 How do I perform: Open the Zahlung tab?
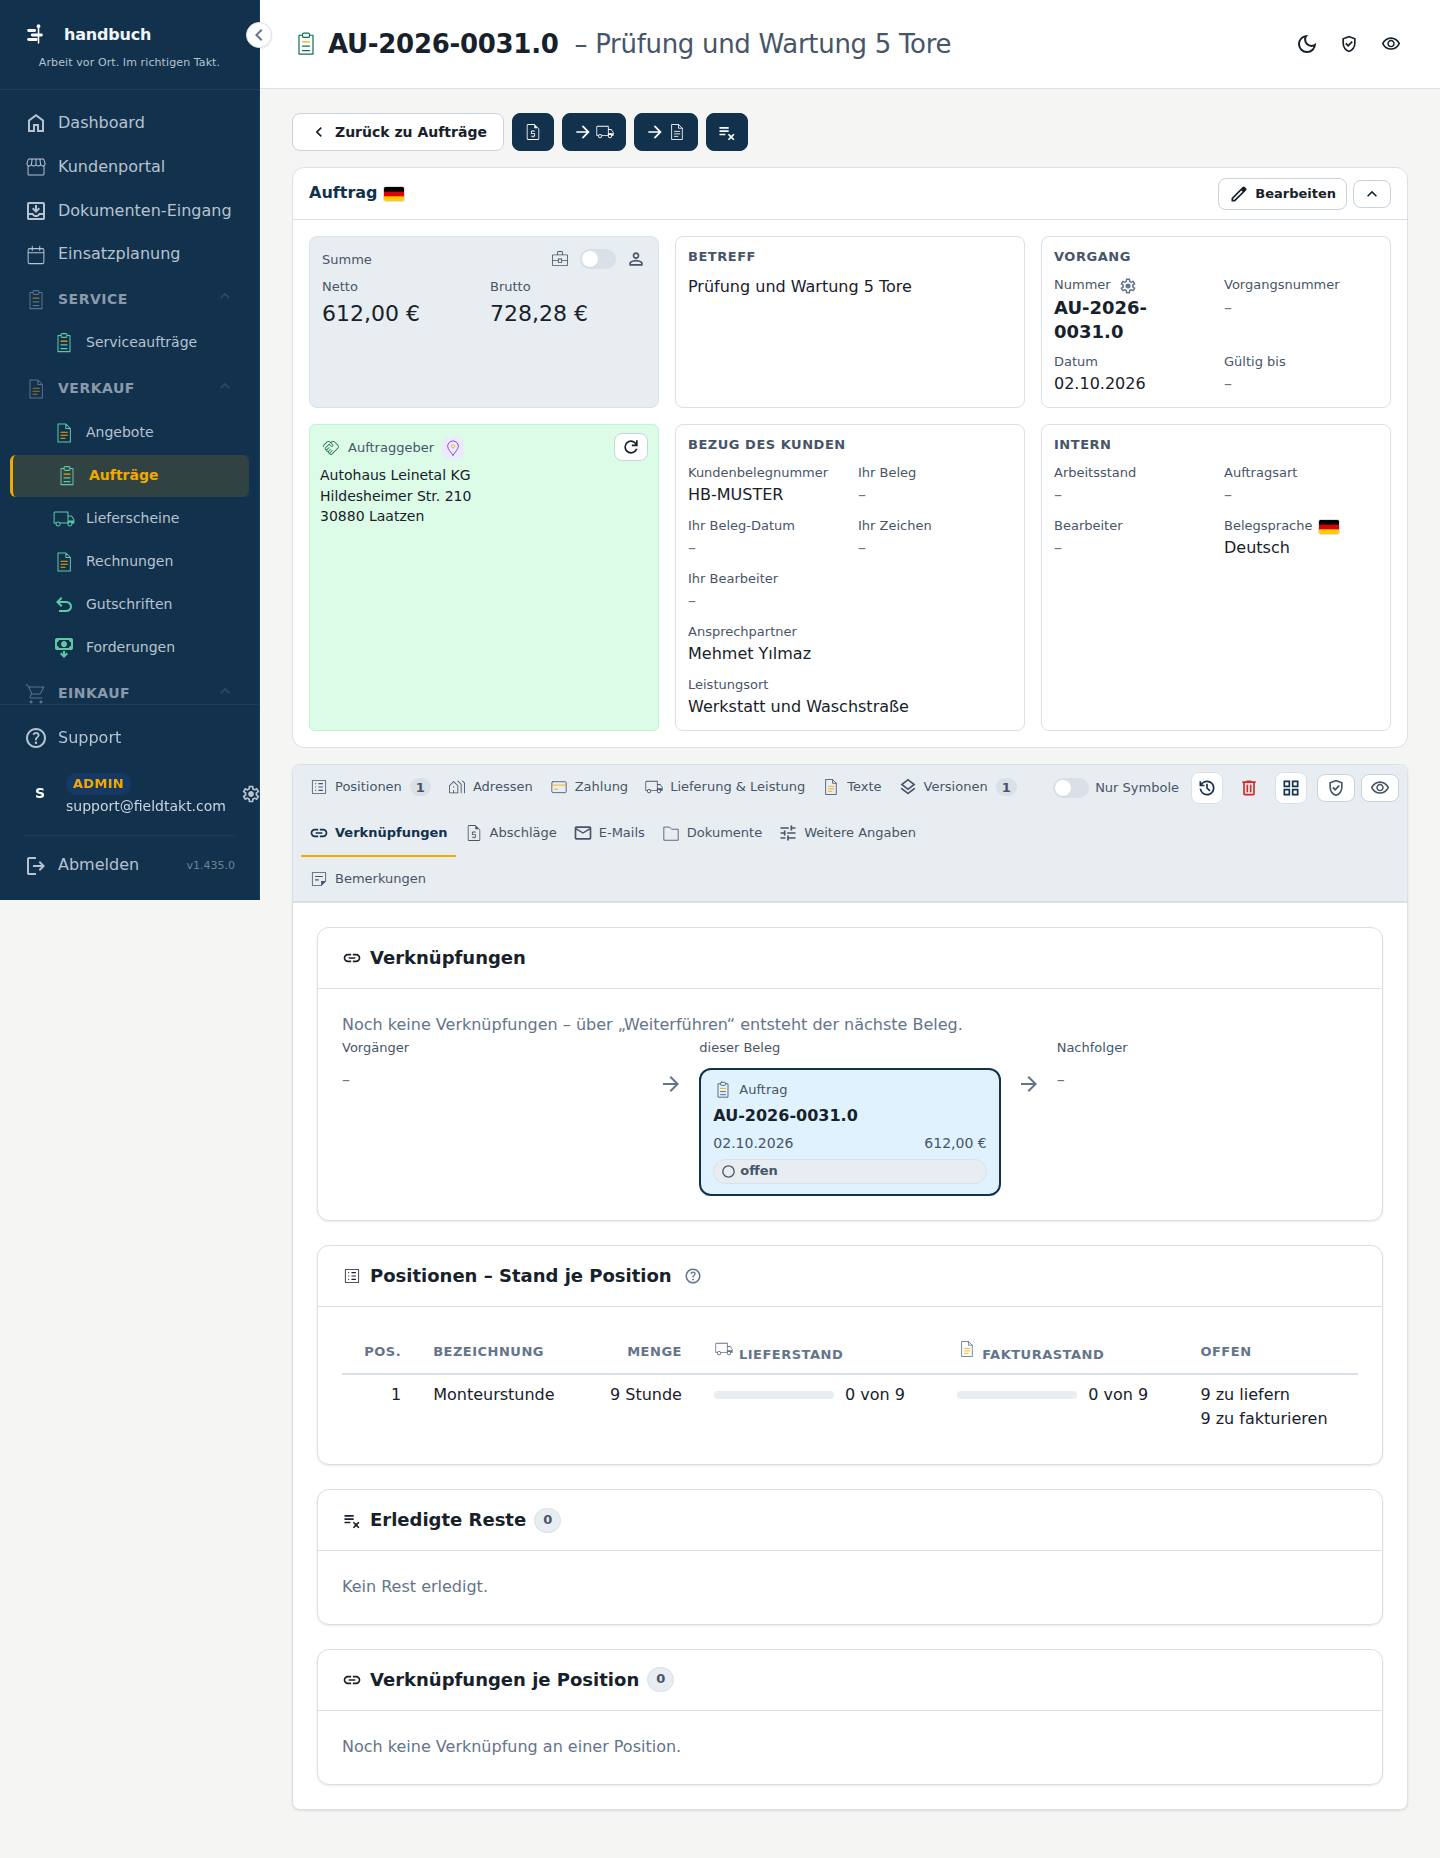(x=589, y=787)
